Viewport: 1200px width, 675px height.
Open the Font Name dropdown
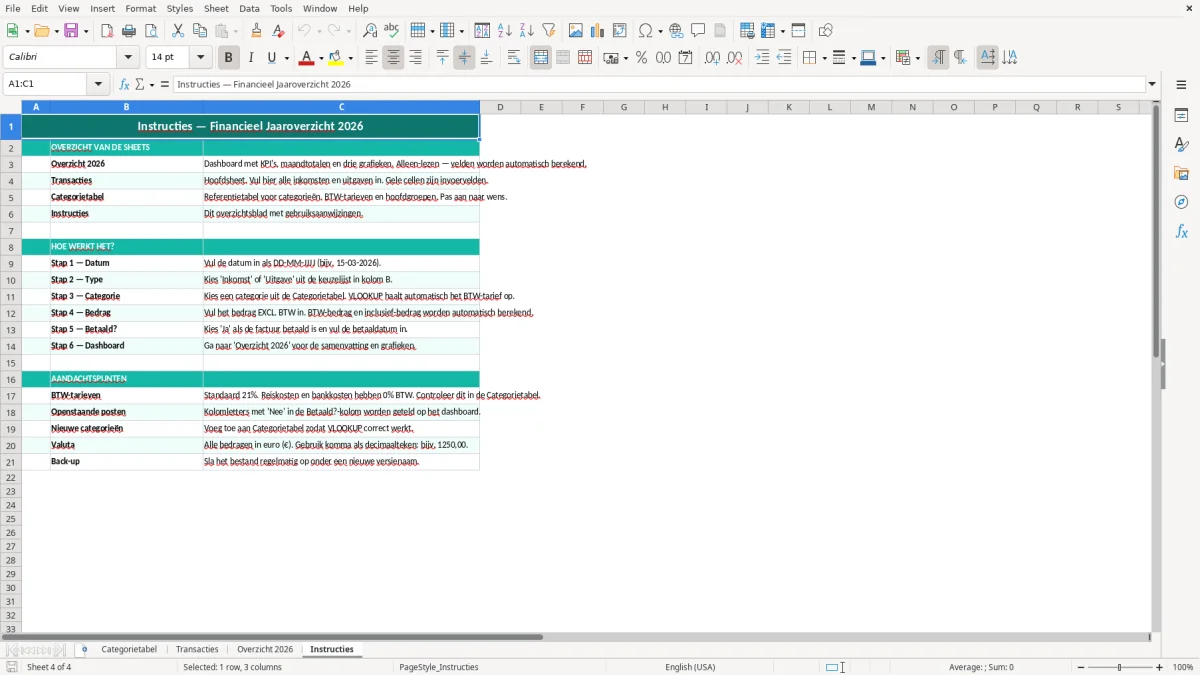[x=128, y=58]
